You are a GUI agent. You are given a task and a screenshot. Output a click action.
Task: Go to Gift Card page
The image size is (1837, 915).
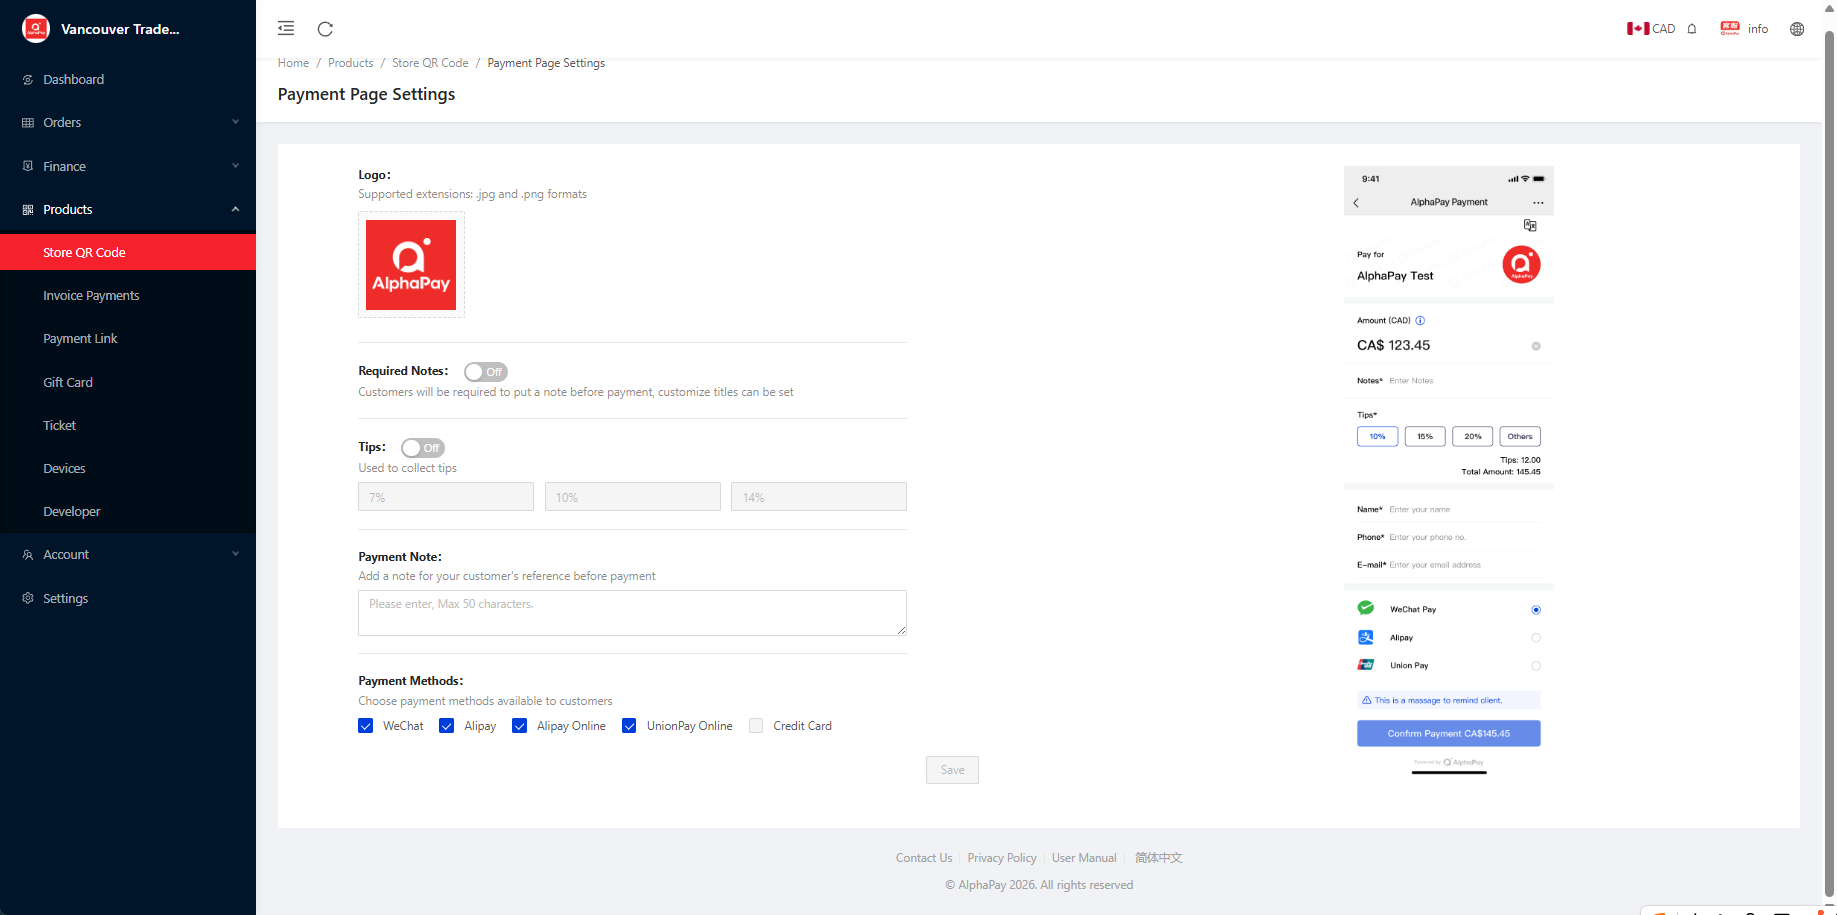click(68, 382)
